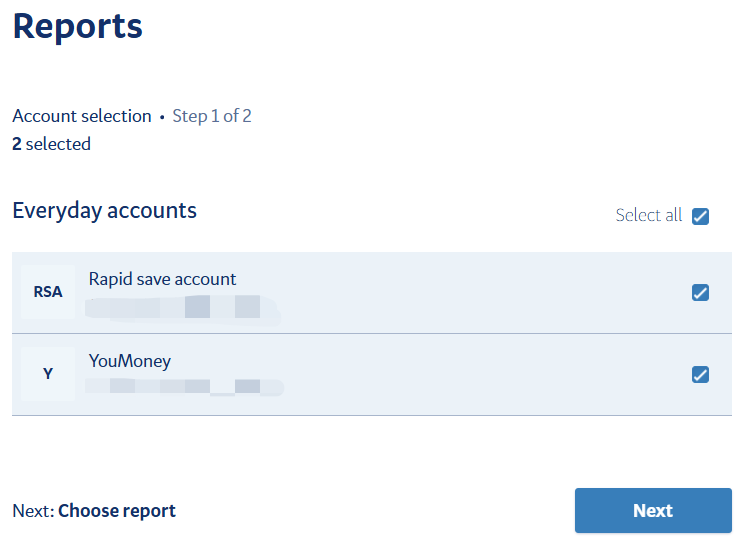Click the bullet separator before Step 1
Screen dimensions: 746x539
(162, 117)
